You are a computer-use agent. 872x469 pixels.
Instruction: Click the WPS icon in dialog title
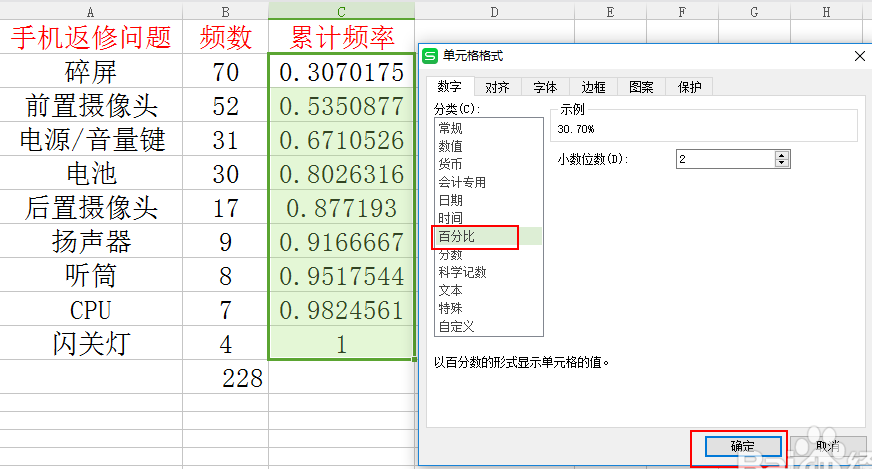point(430,56)
